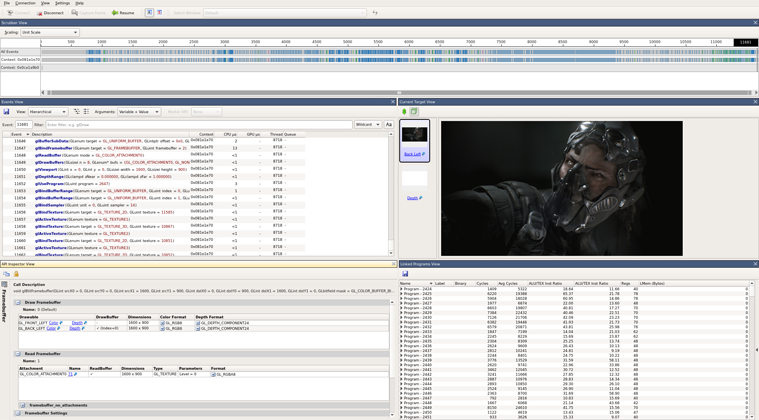Collapse the Draw Framebuffer section
Screen dimensions: 759x420
[18, 302]
